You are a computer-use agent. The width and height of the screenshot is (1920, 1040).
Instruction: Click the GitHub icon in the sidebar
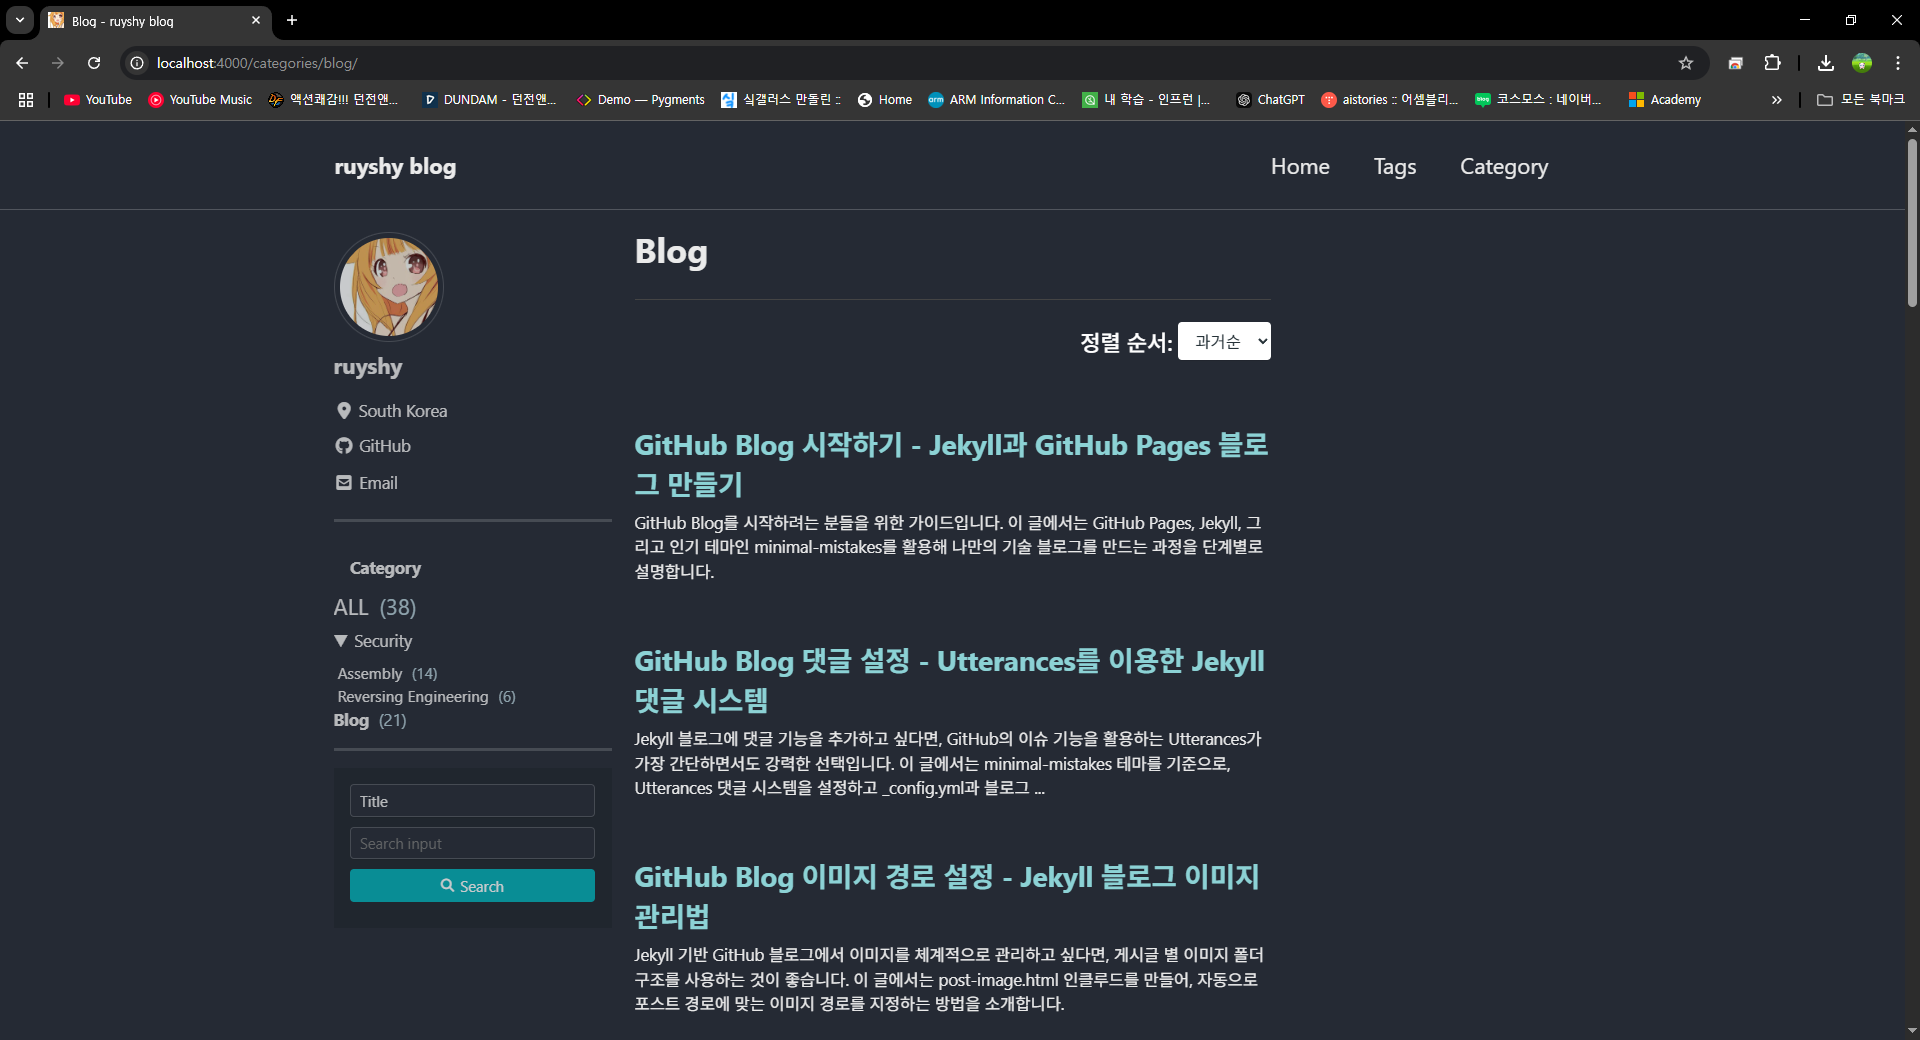(x=344, y=446)
